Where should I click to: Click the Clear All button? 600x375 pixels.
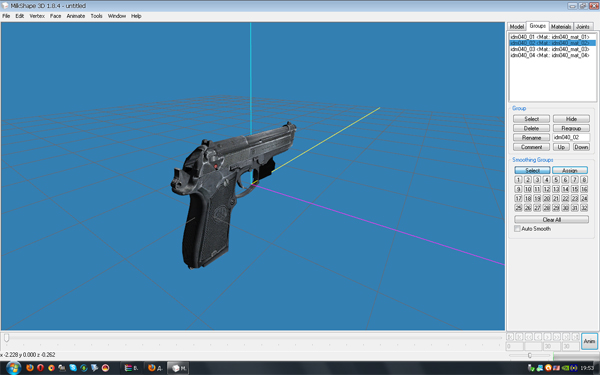point(551,220)
